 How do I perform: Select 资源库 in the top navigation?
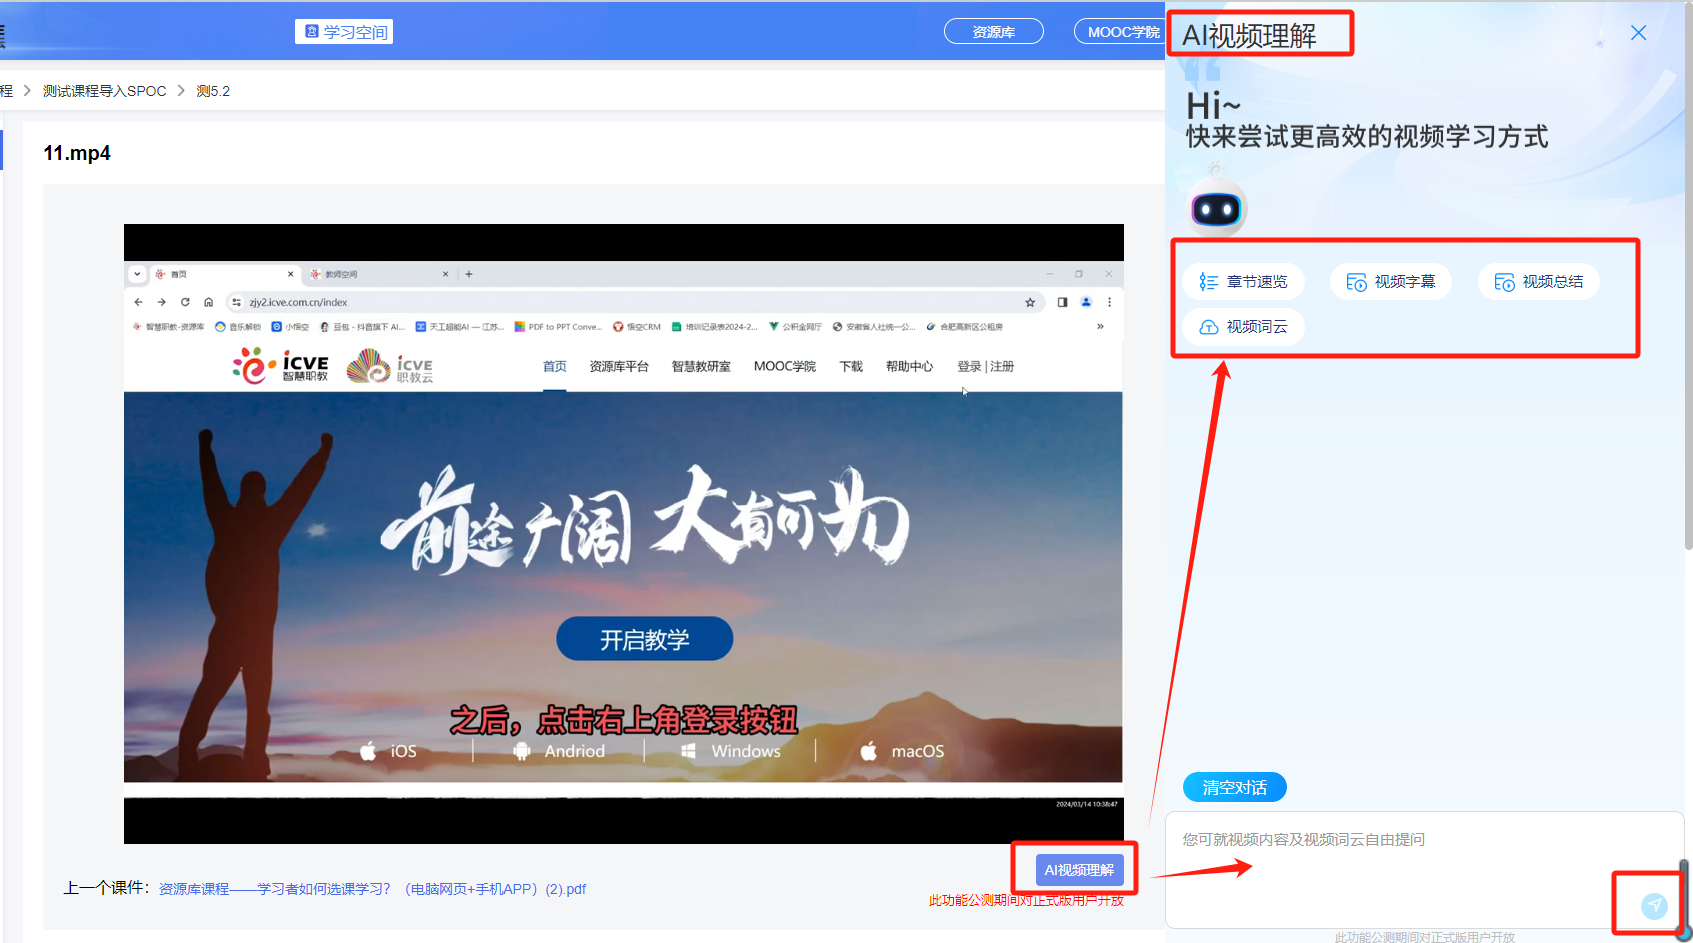(993, 31)
